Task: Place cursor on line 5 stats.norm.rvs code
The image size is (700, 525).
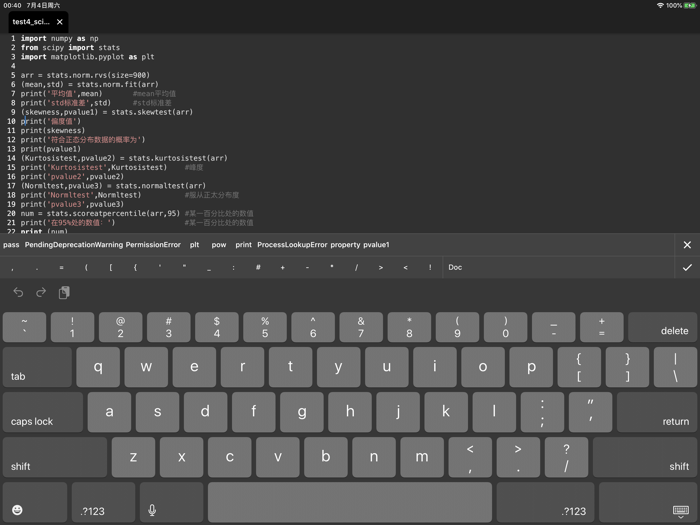Action: click(85, 75)
